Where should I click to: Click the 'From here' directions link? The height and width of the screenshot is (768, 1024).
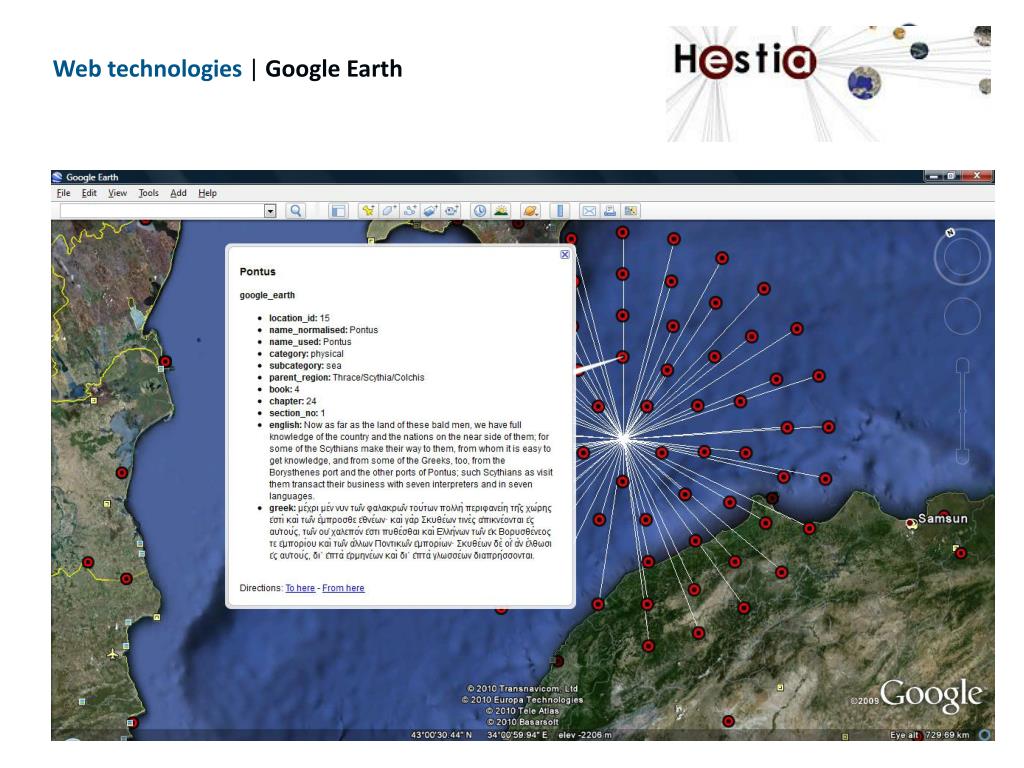tap(343, 588)
